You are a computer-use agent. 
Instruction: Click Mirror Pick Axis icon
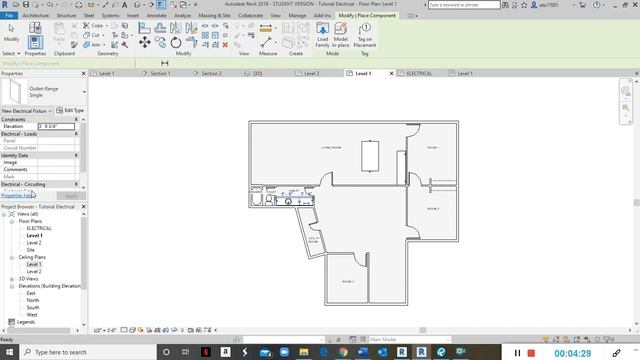[x=176, y=28]
